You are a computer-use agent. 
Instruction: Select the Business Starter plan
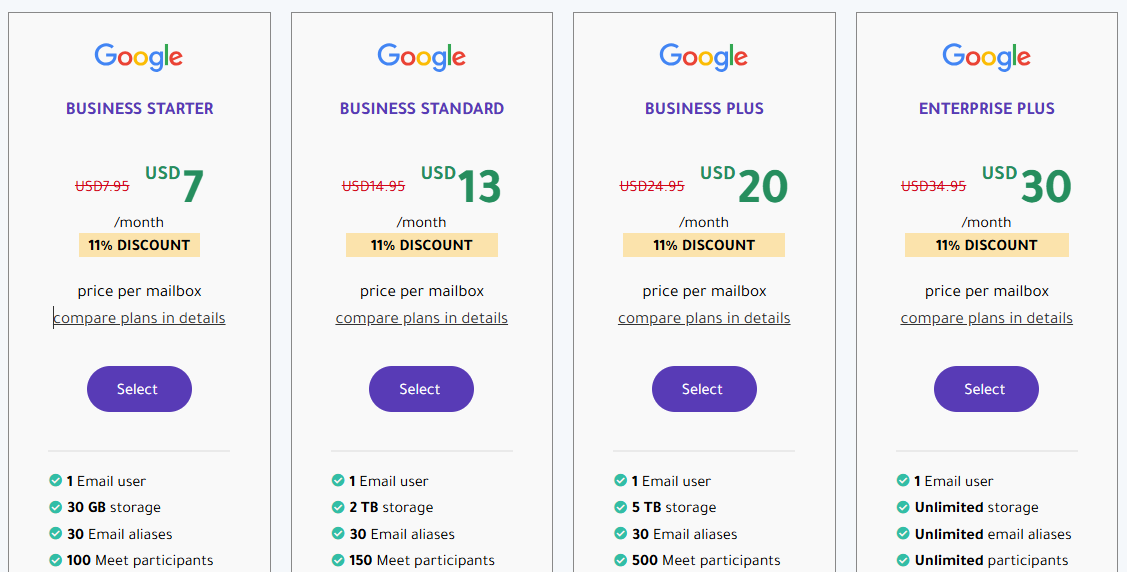[x=139, y=389]
